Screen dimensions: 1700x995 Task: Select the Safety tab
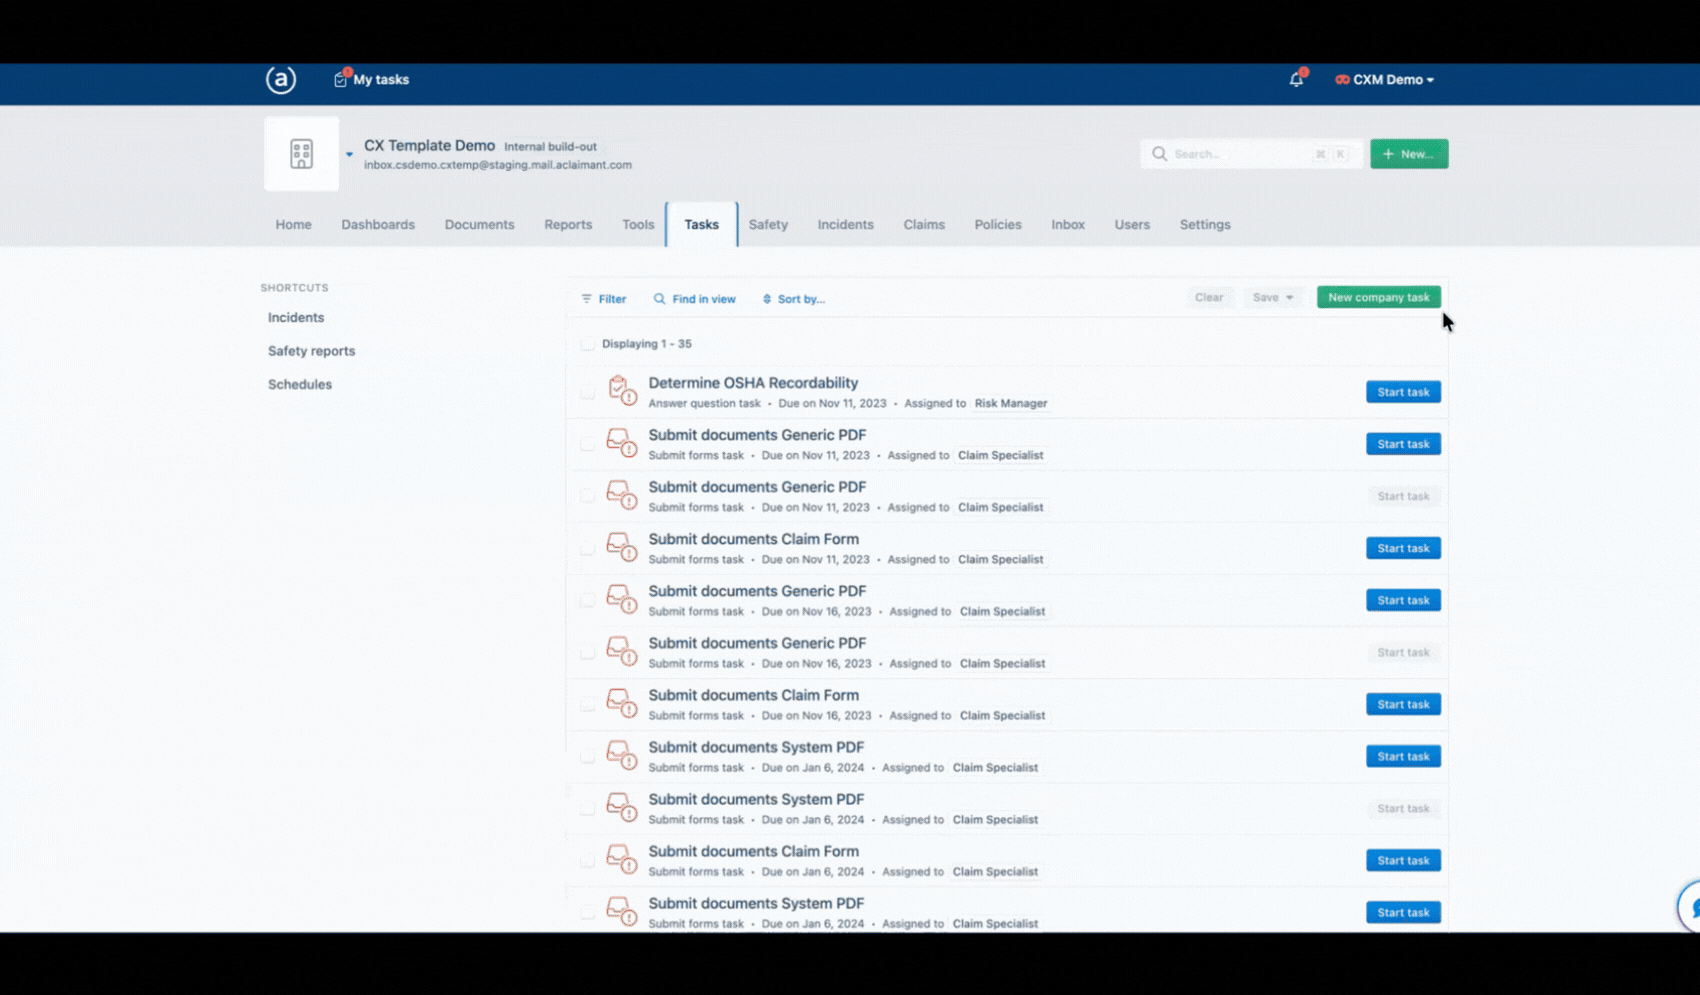(x=768, y=224)
